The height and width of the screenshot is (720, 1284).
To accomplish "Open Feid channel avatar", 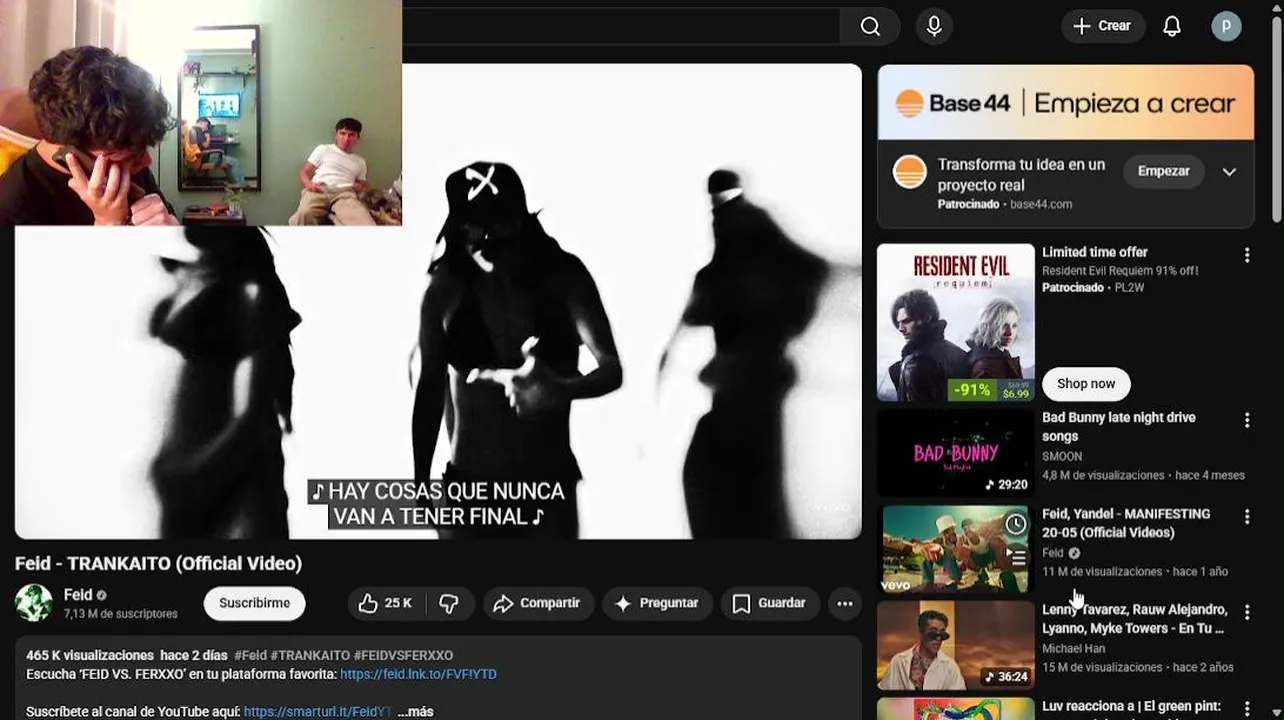I will pos(34,603).
